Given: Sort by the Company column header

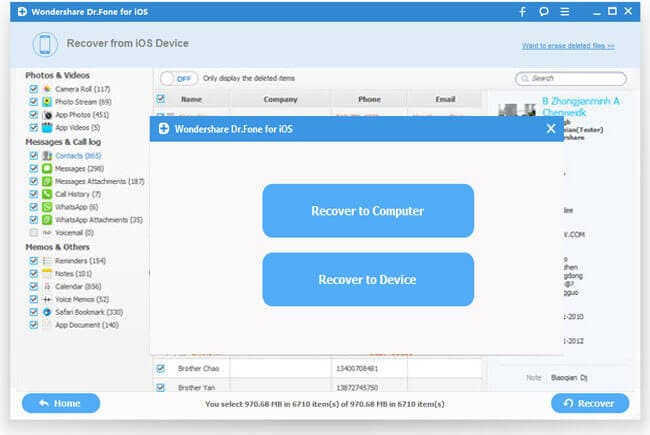Looking at the screenshot, I should click(x=280, y=100).
